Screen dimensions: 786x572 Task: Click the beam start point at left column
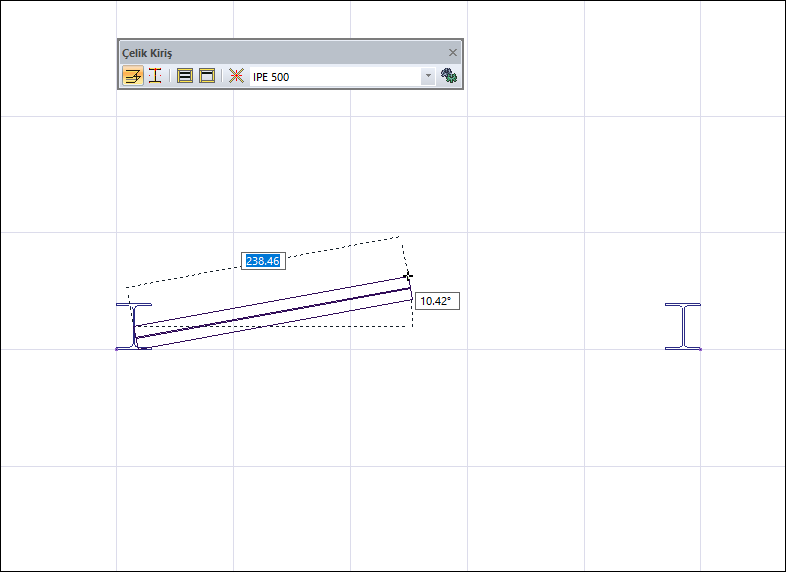[x=136, y=338]
